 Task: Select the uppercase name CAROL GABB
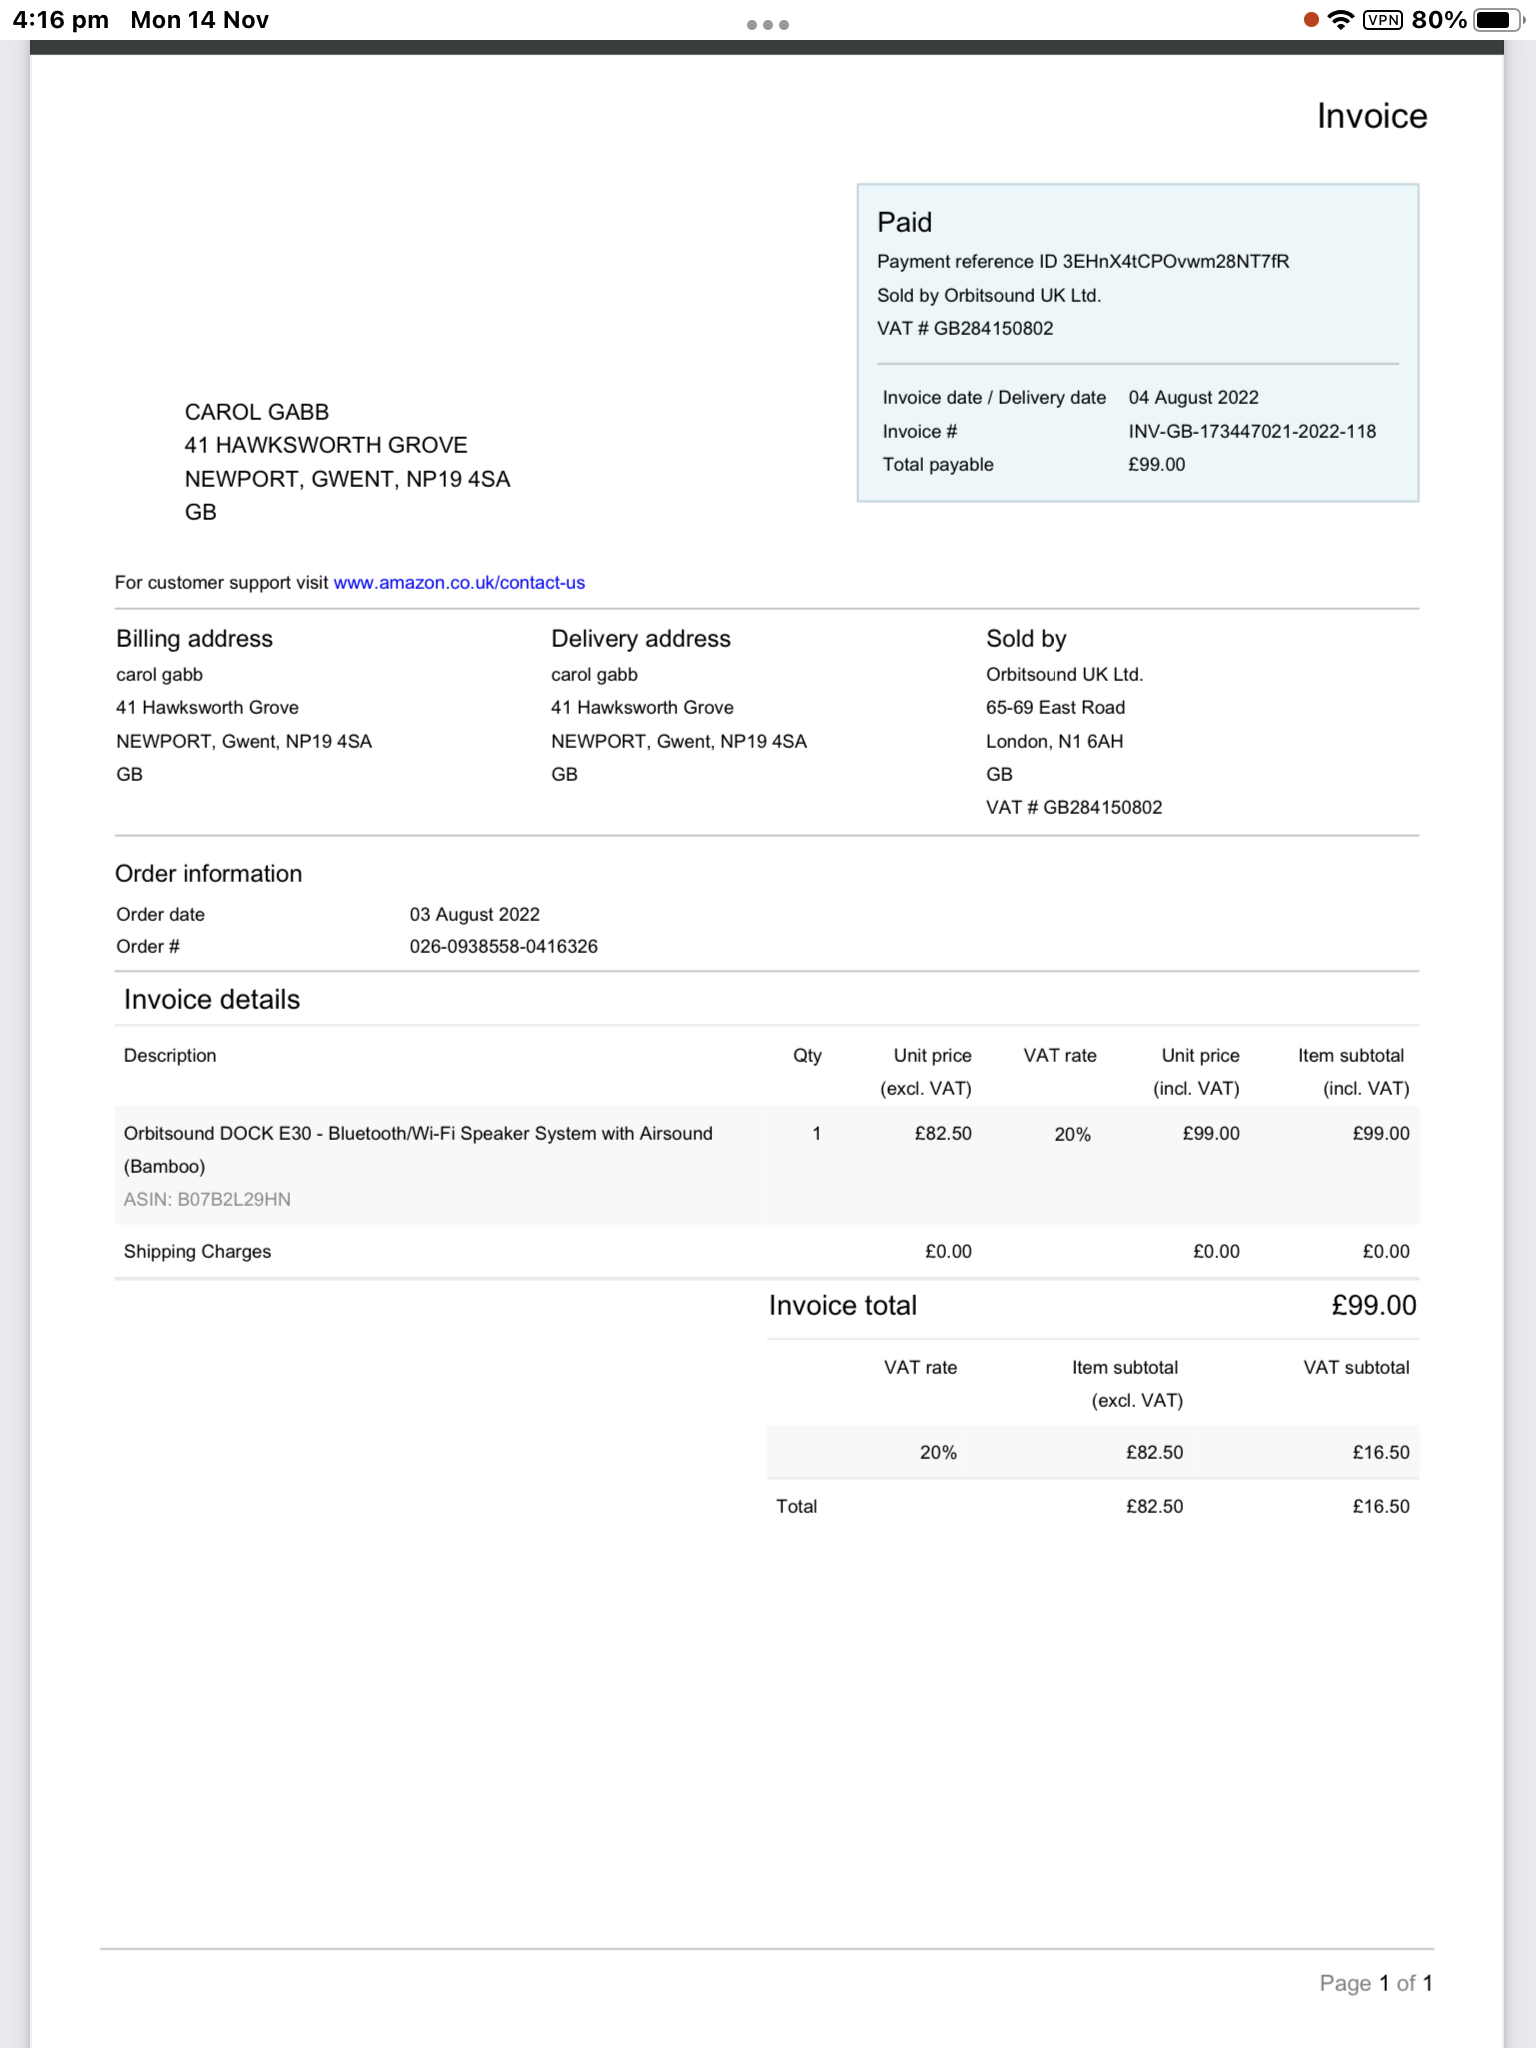coord(257,412)
